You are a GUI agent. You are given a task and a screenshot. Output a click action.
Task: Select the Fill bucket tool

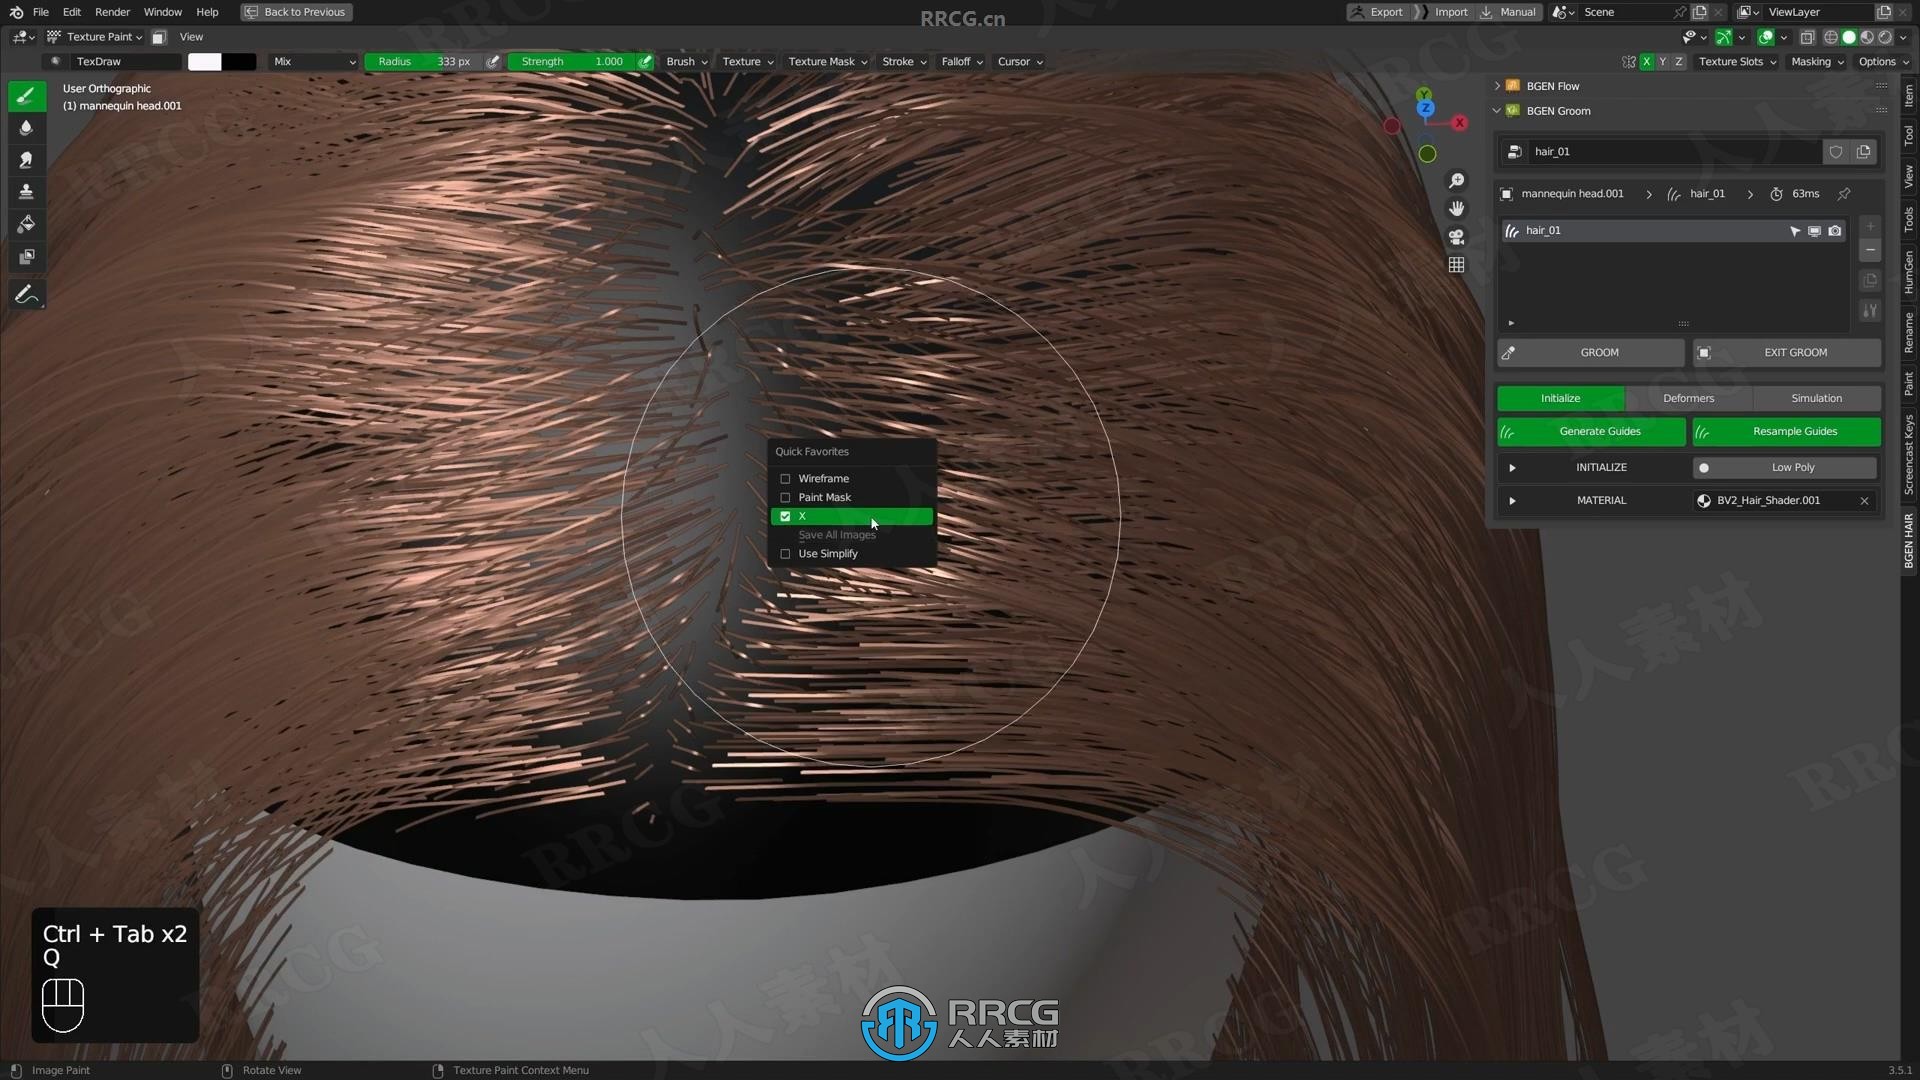click(26, 224)
